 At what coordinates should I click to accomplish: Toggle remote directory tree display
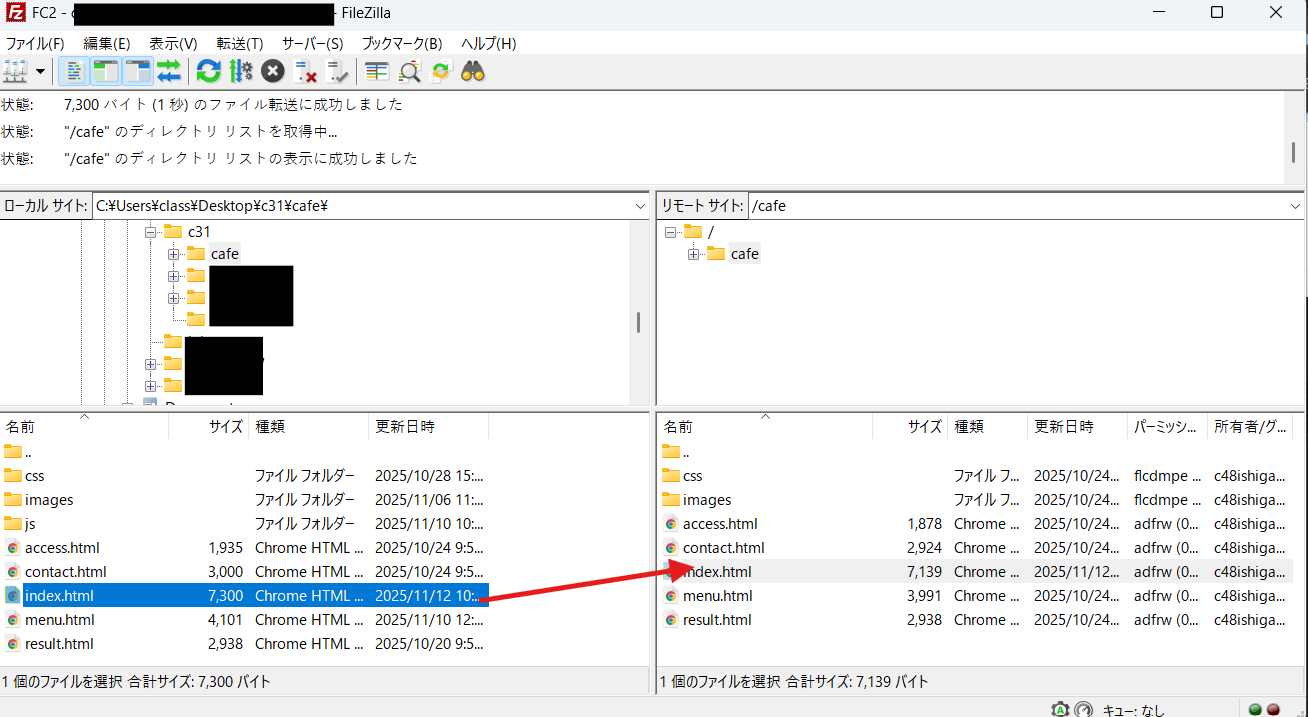tap(137, 71)
